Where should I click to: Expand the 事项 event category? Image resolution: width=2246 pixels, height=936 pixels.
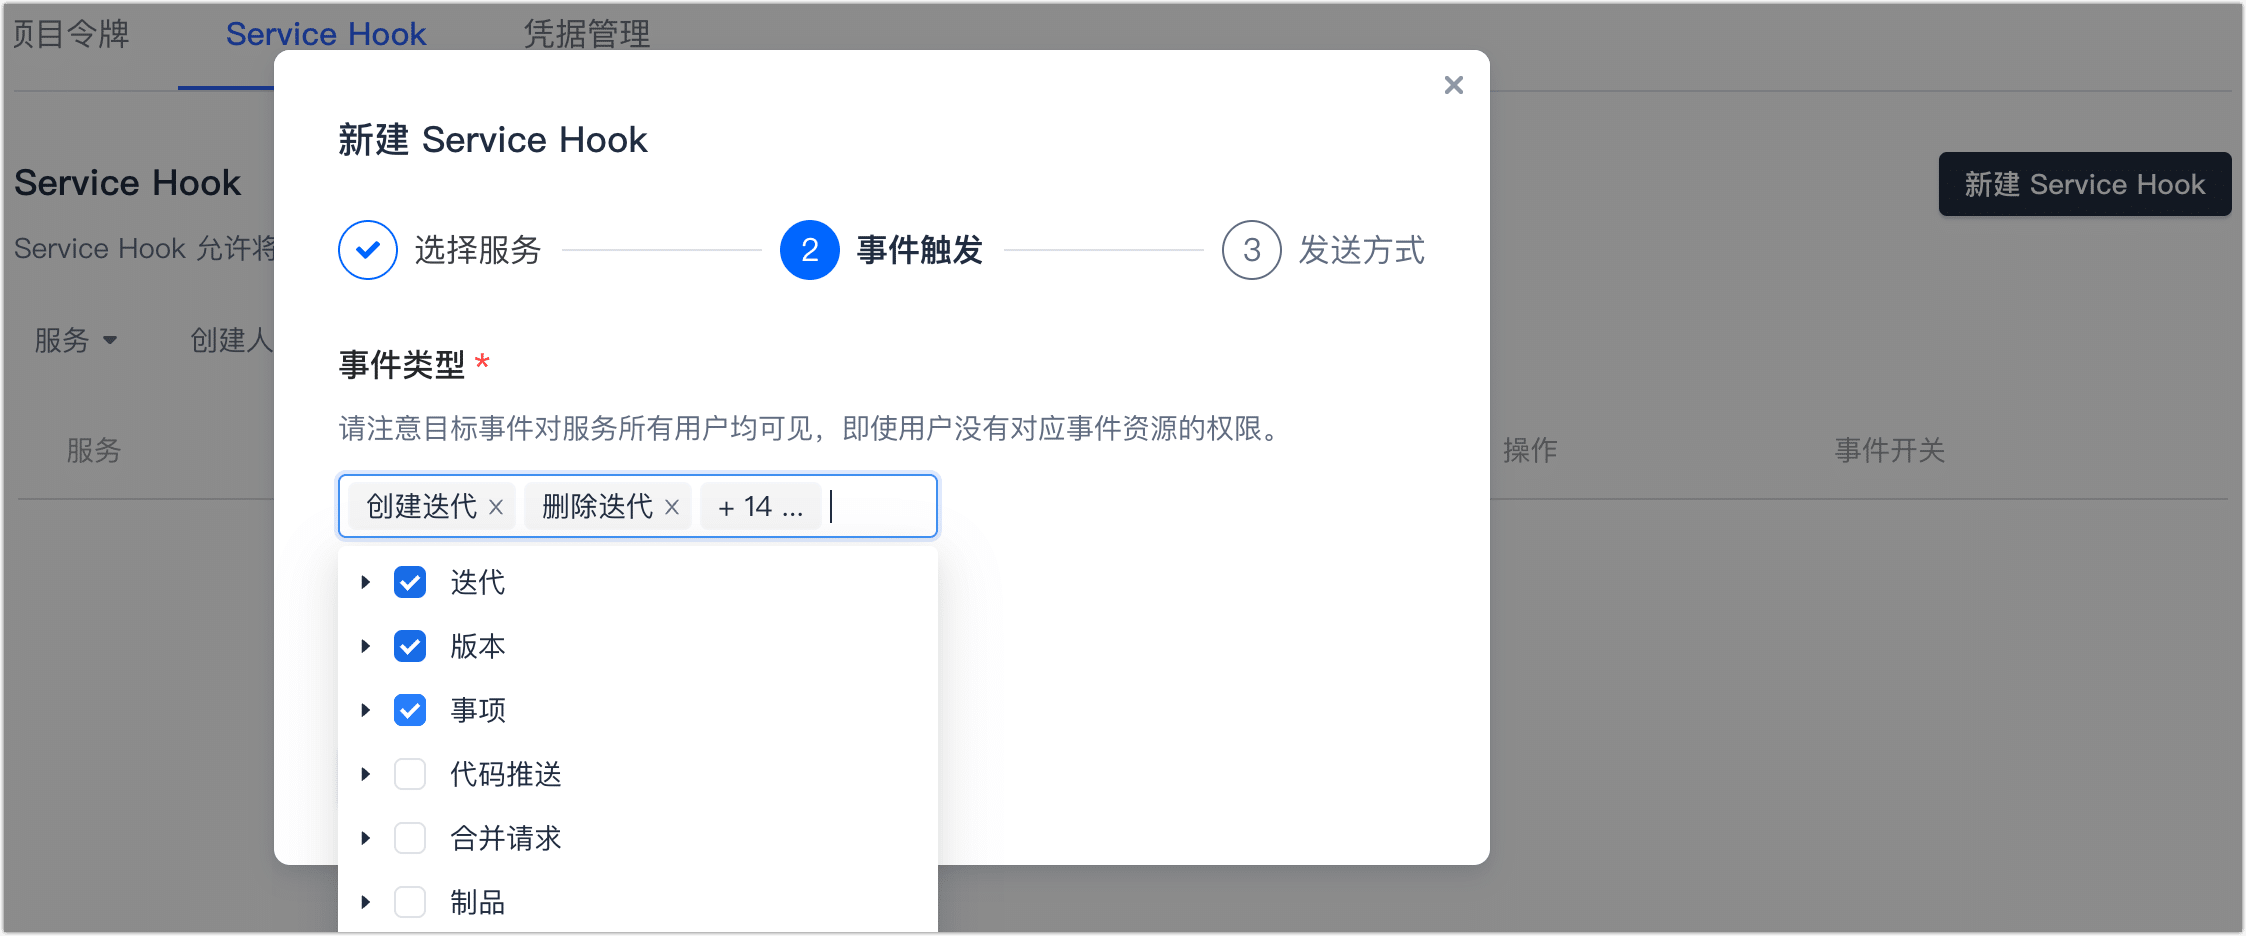[x=365, y=710]
